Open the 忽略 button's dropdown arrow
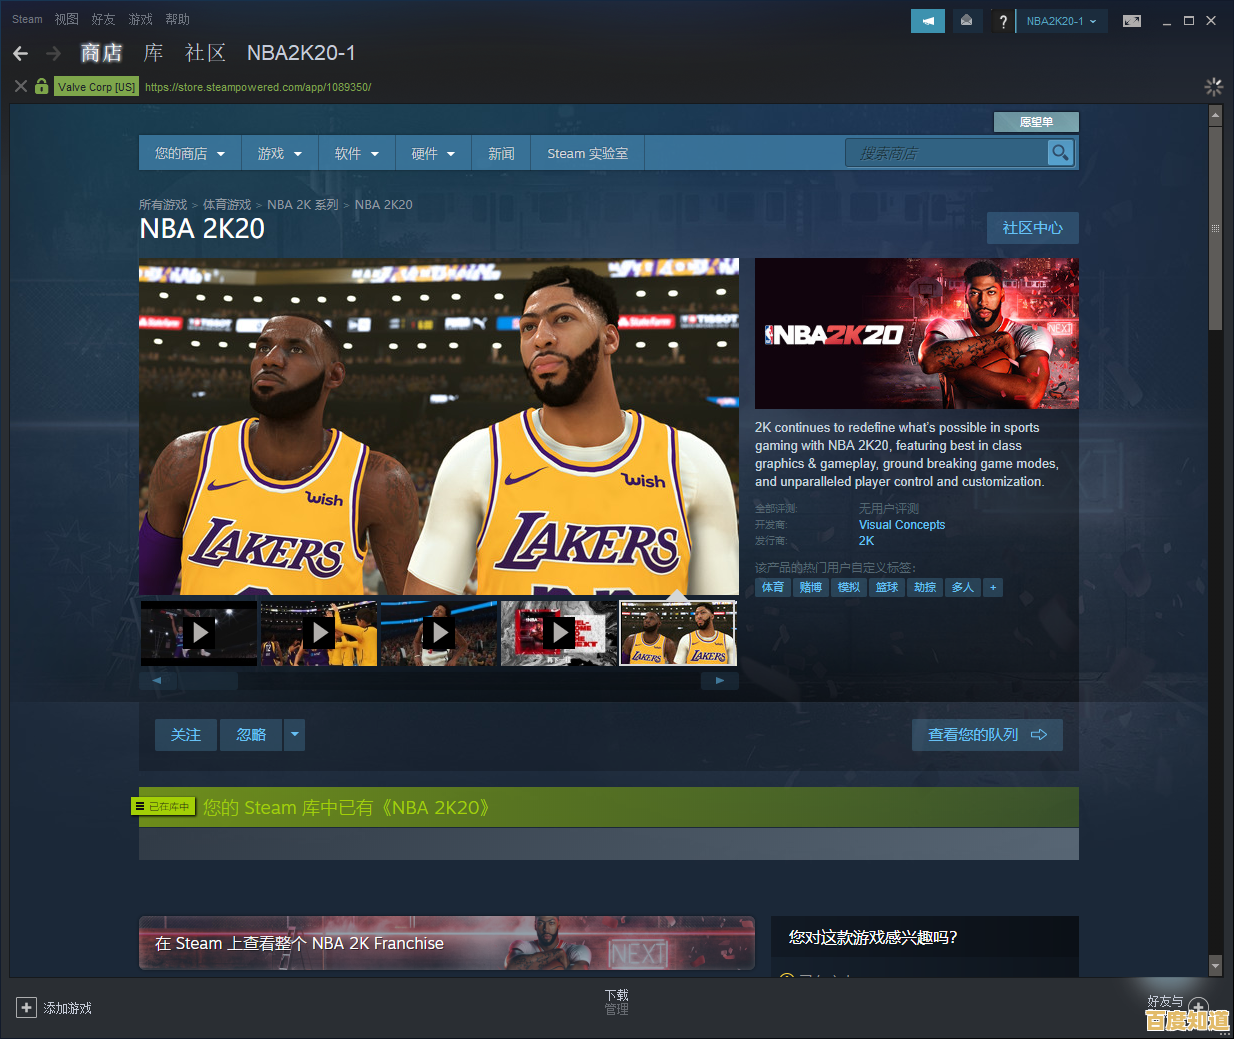Screen dimensions: 1234x1039 [294, 734]
